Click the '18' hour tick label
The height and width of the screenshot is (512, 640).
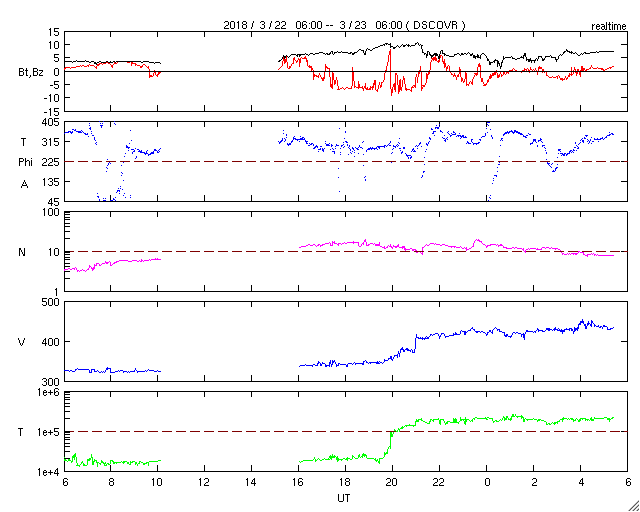[x=345, y=482]
